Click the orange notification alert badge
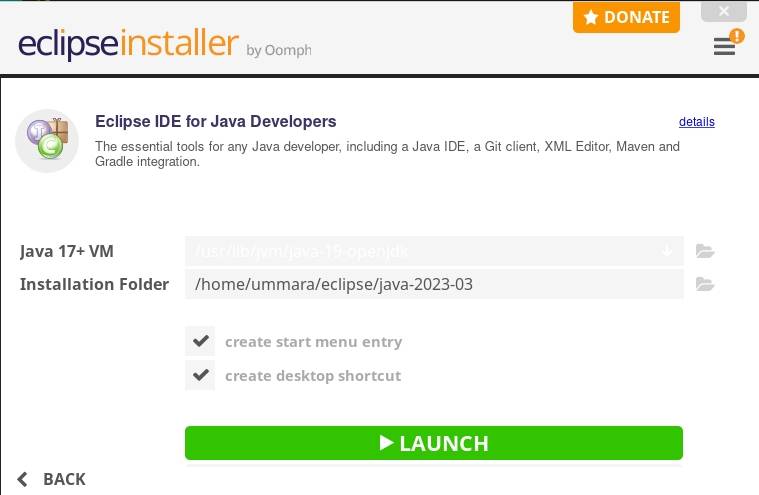The width and height of the screenshot is (759, 495). coord(737,36)
